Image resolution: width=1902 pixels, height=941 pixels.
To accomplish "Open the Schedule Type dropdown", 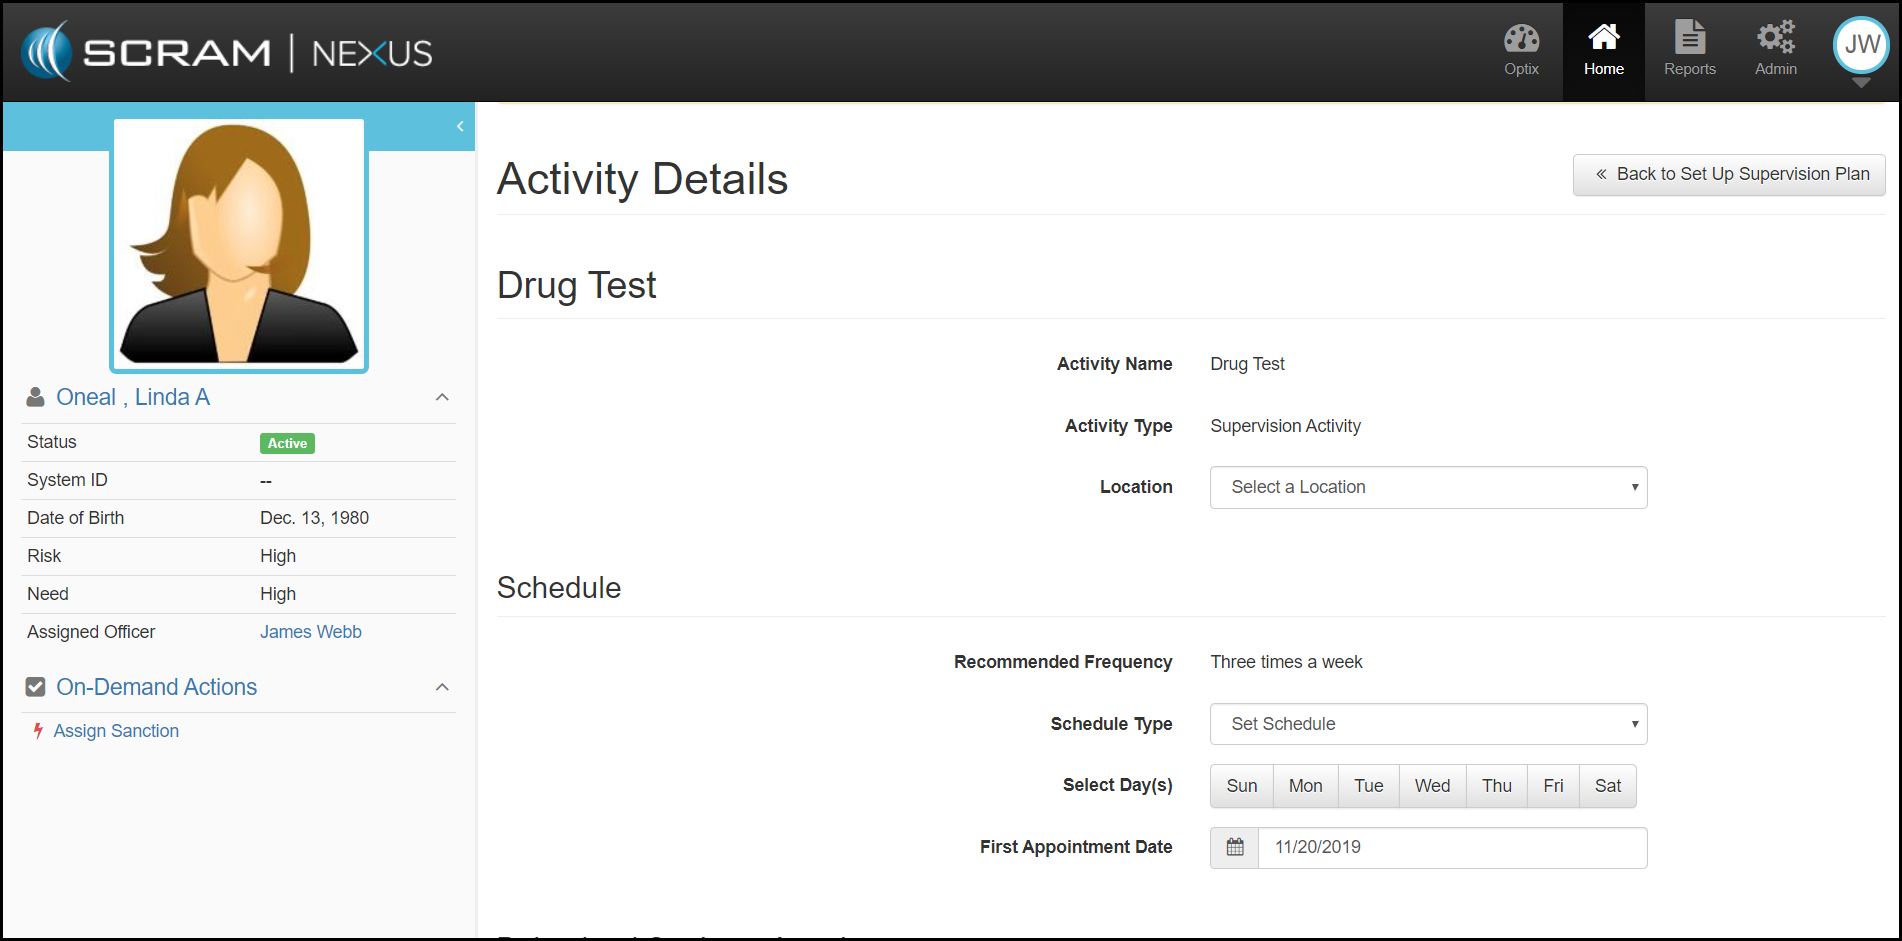I will click(x=1428, y=724).
